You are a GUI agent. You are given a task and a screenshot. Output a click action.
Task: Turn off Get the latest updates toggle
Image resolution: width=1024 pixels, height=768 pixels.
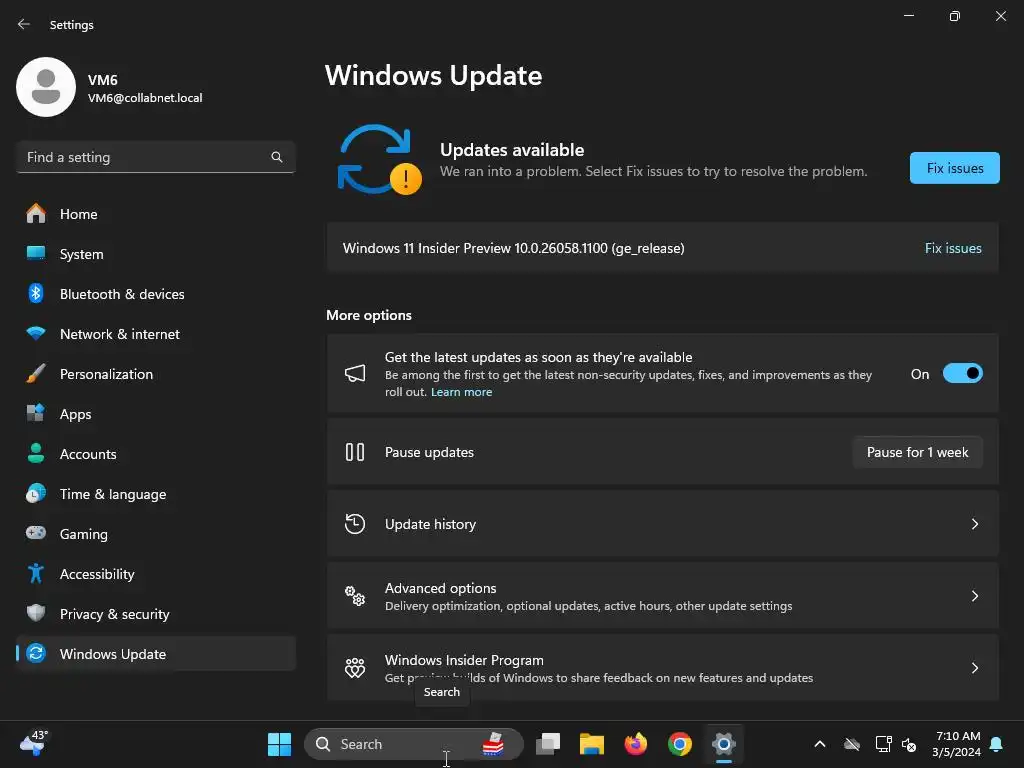pos(963,374)
